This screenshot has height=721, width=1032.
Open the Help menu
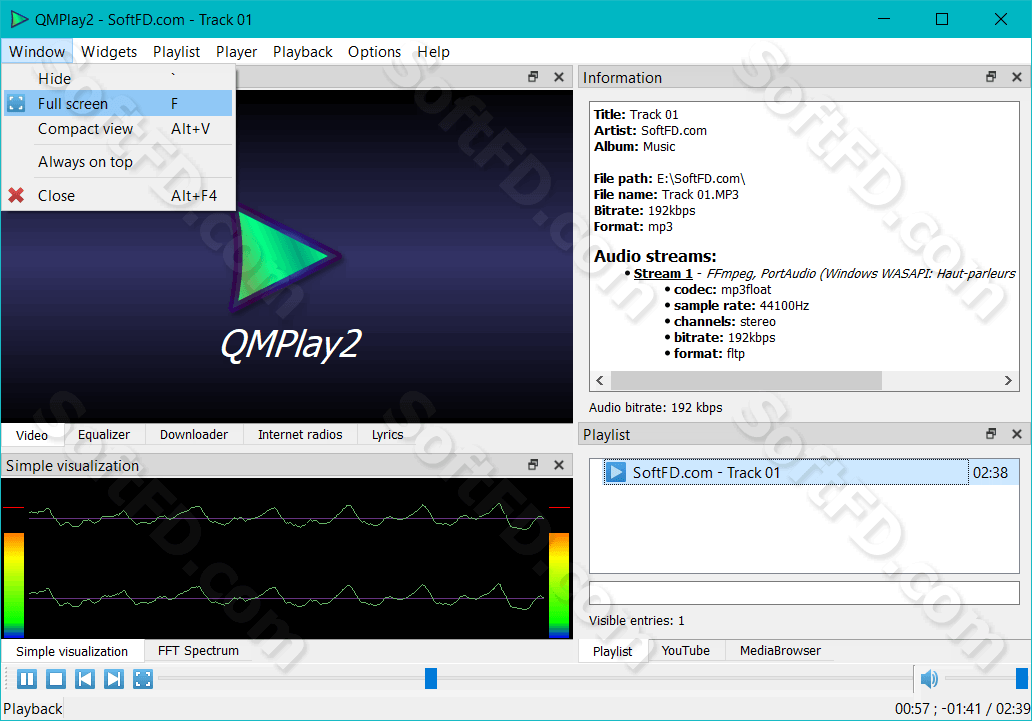[434, 51]
